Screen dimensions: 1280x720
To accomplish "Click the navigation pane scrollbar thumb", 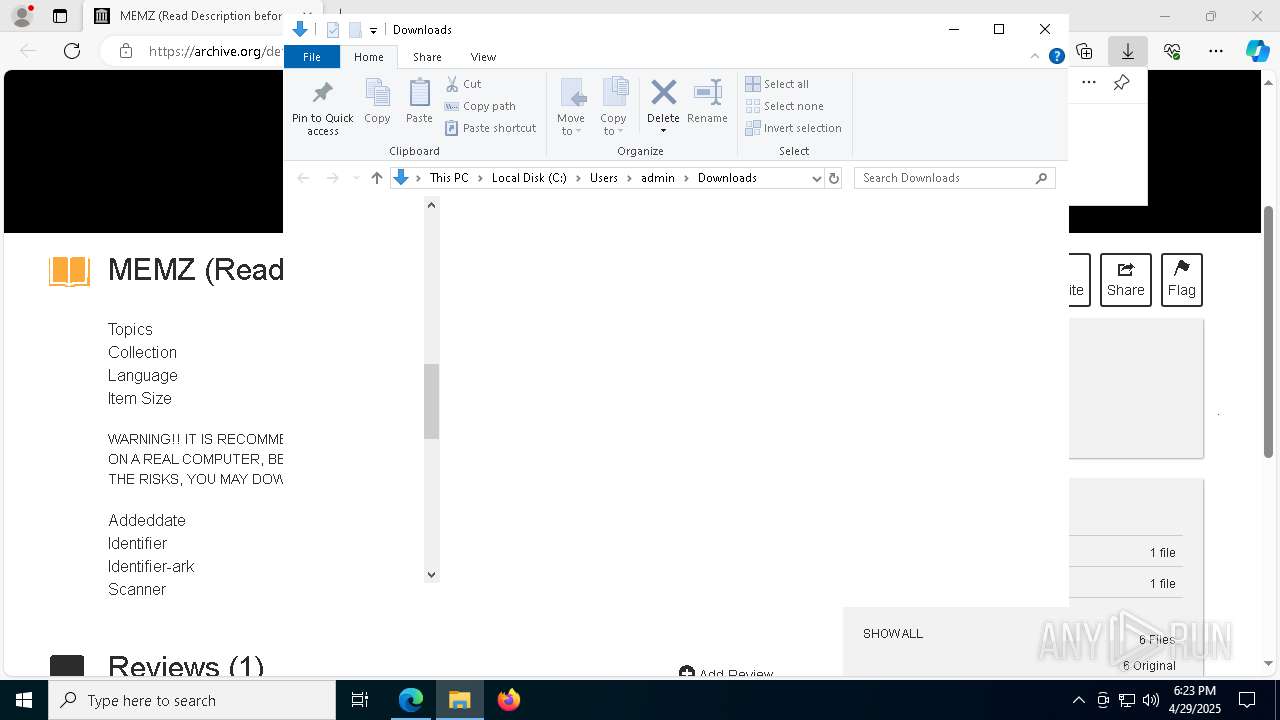I will click(x=432, y=401).
